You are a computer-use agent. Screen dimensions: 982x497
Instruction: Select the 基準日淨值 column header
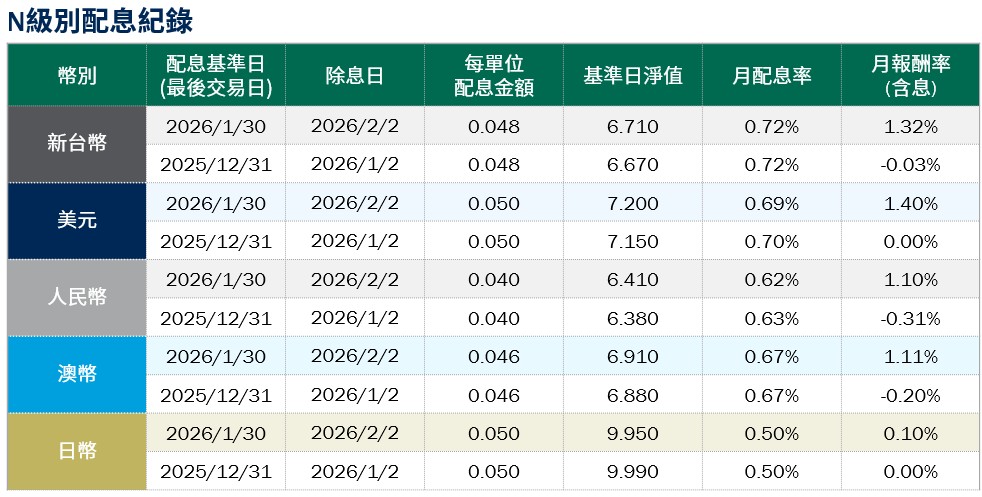pyautogui.click(x=633, y=76)
